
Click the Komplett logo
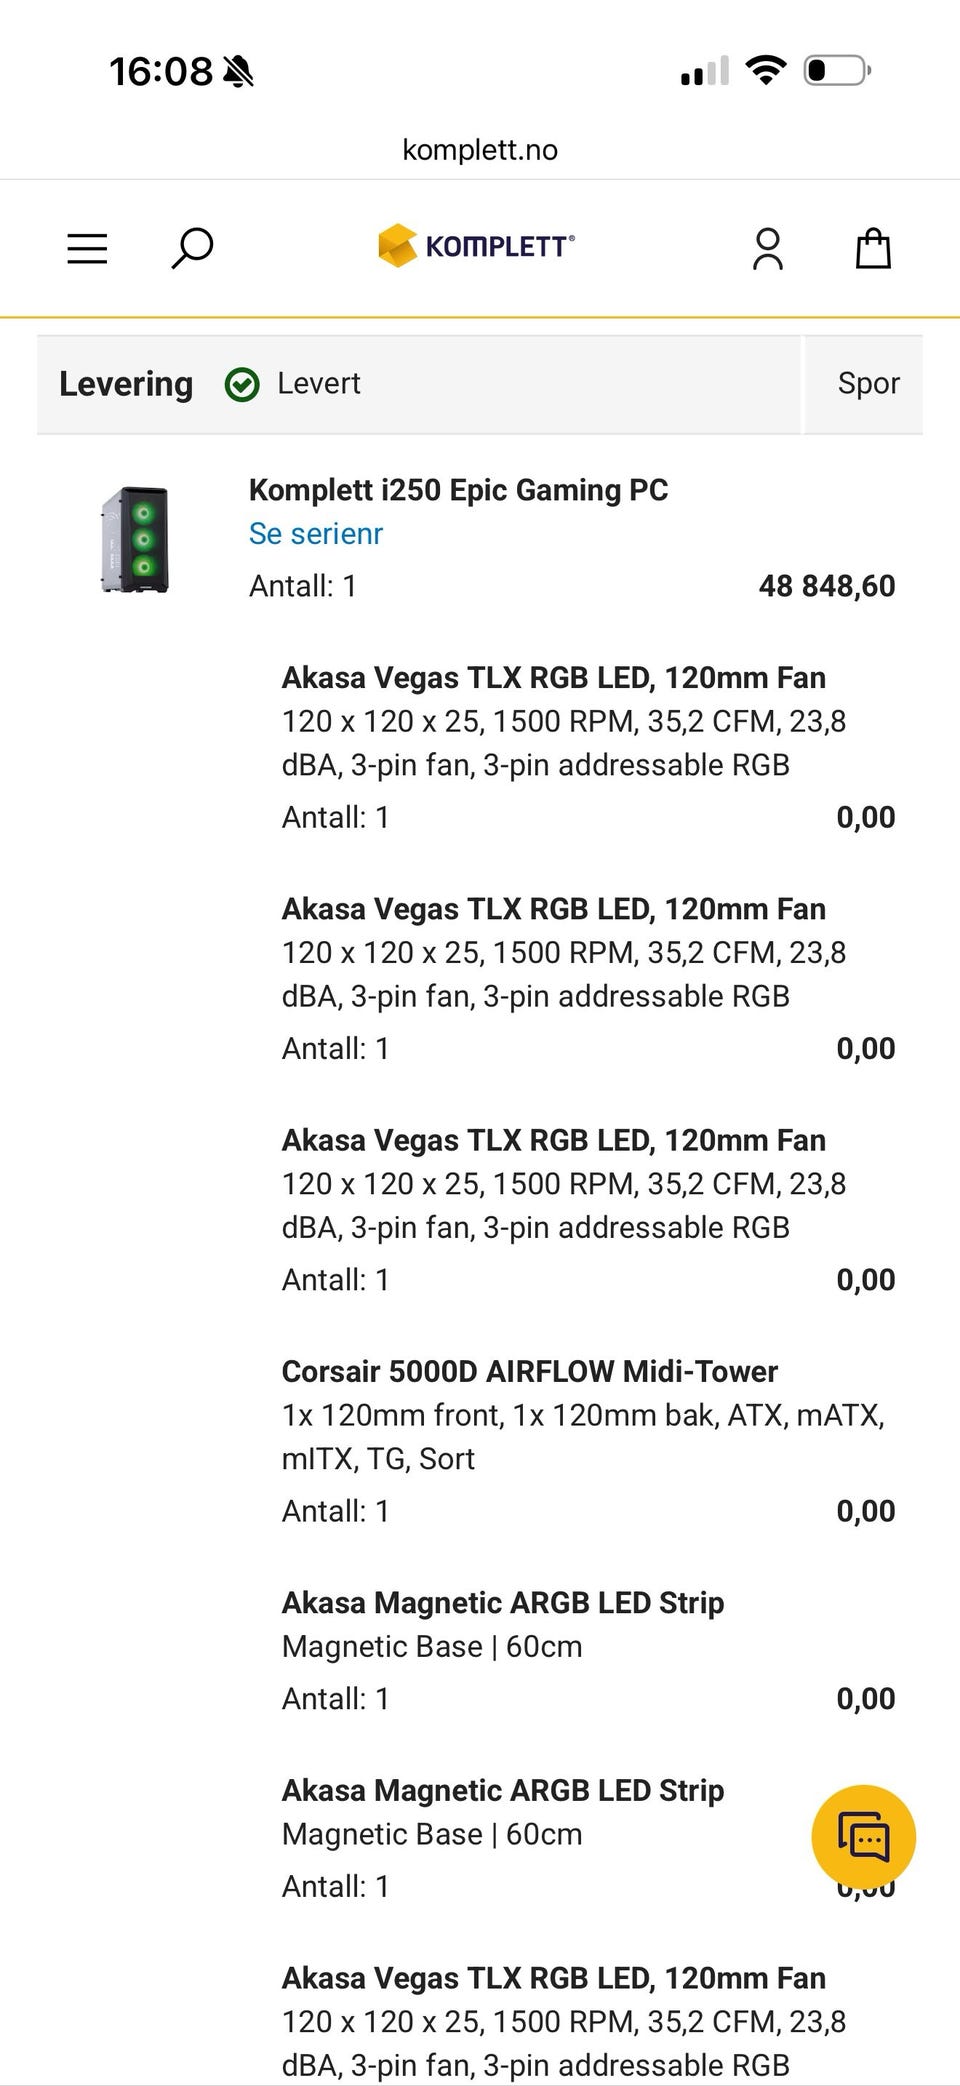(x=476, y=246)
